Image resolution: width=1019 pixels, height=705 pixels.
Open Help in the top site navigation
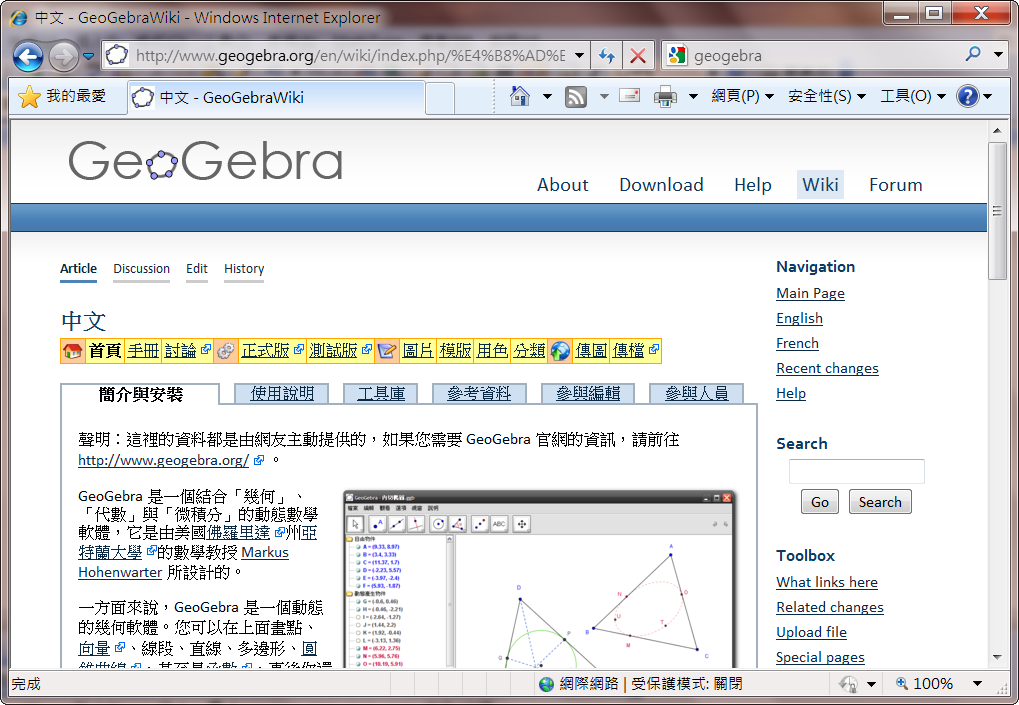(x=753, y=185)
